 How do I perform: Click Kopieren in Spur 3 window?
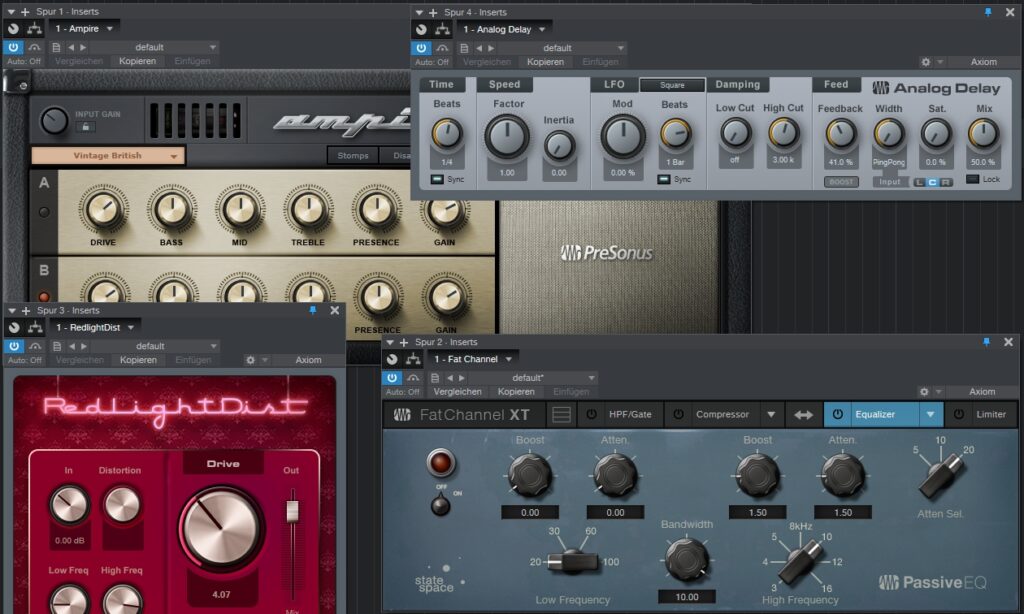[x=138, y=360]
